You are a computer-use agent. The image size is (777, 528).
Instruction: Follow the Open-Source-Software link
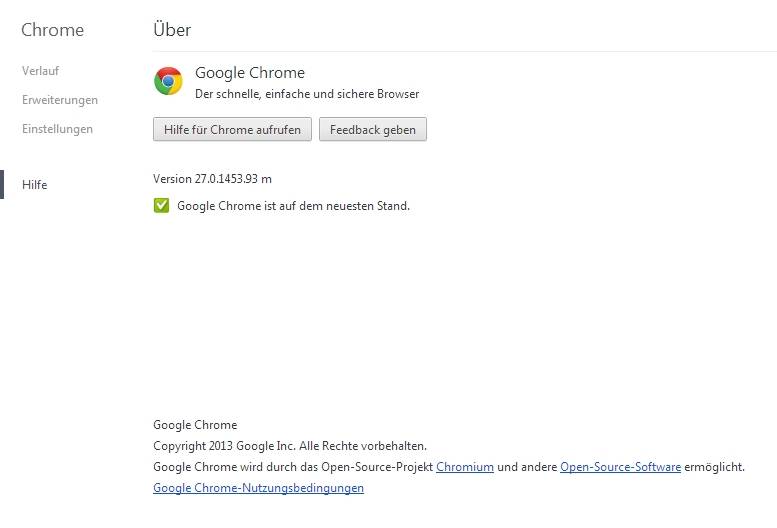[620, 467]
